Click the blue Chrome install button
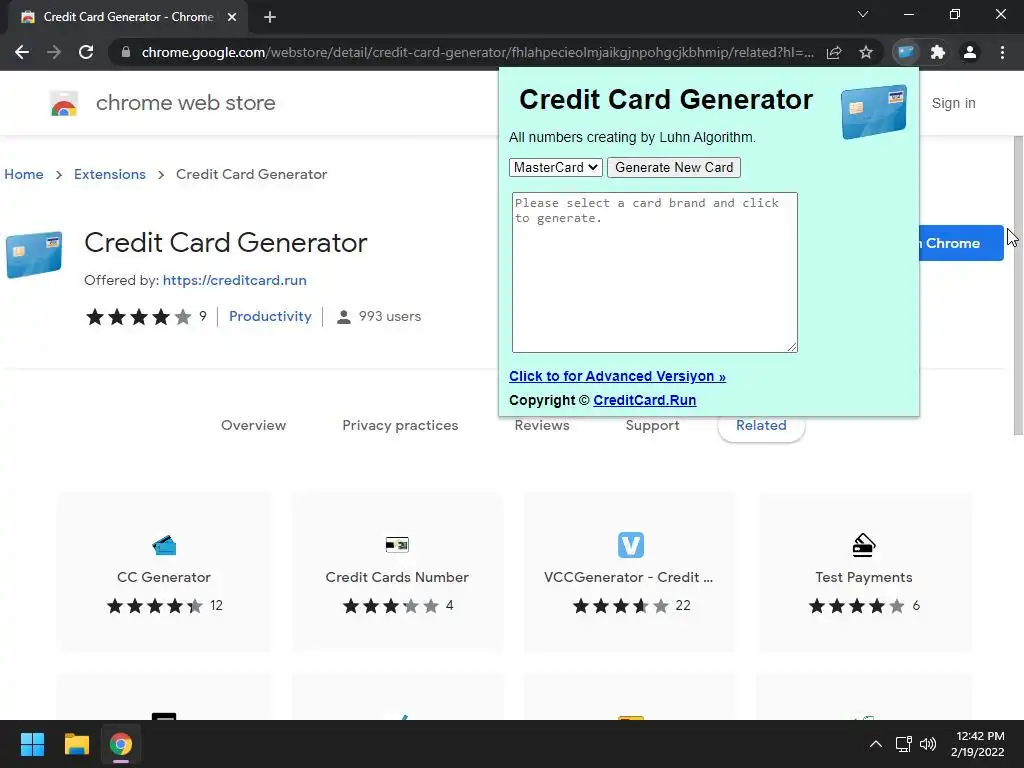This screenshot has height=768, width=1024. pyautogui.click(x=961, y=243)
